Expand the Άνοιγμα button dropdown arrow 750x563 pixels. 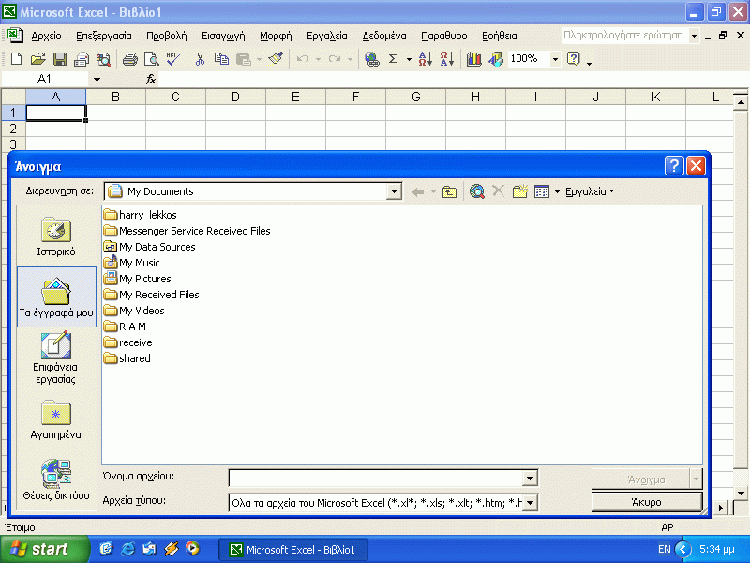pos(696,478)
